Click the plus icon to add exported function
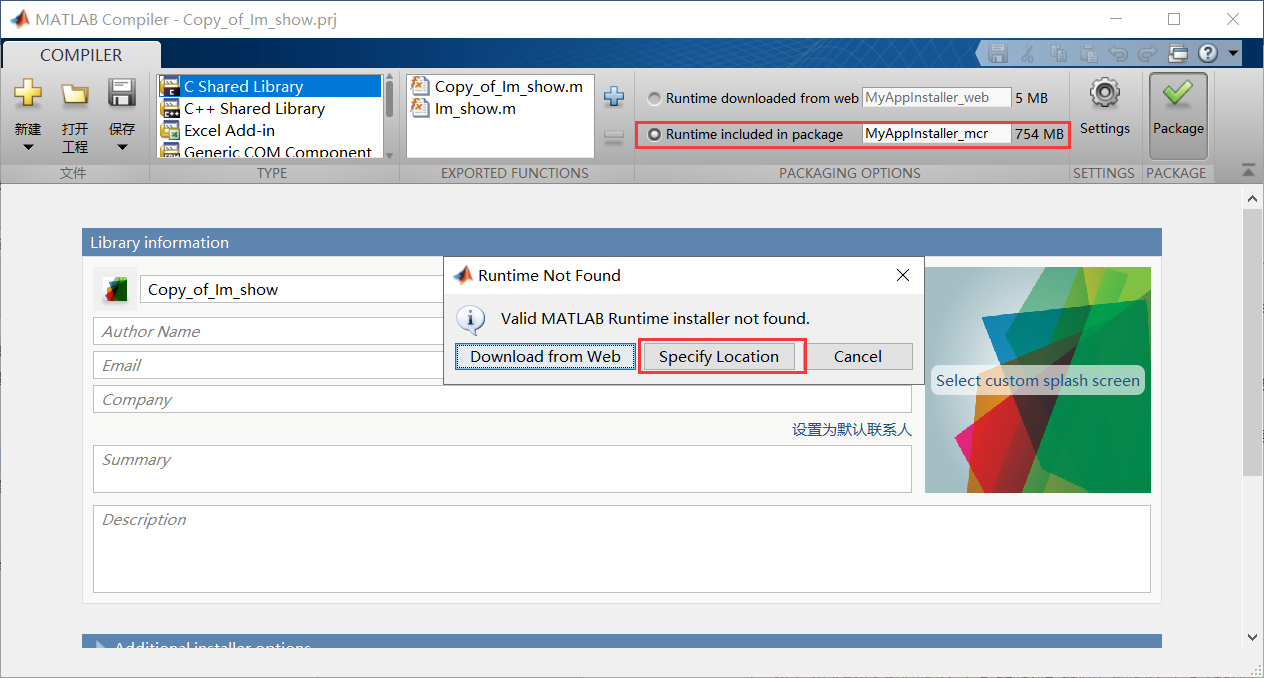This screenshot has width=1264, height=678. click(x=613, y=96)
